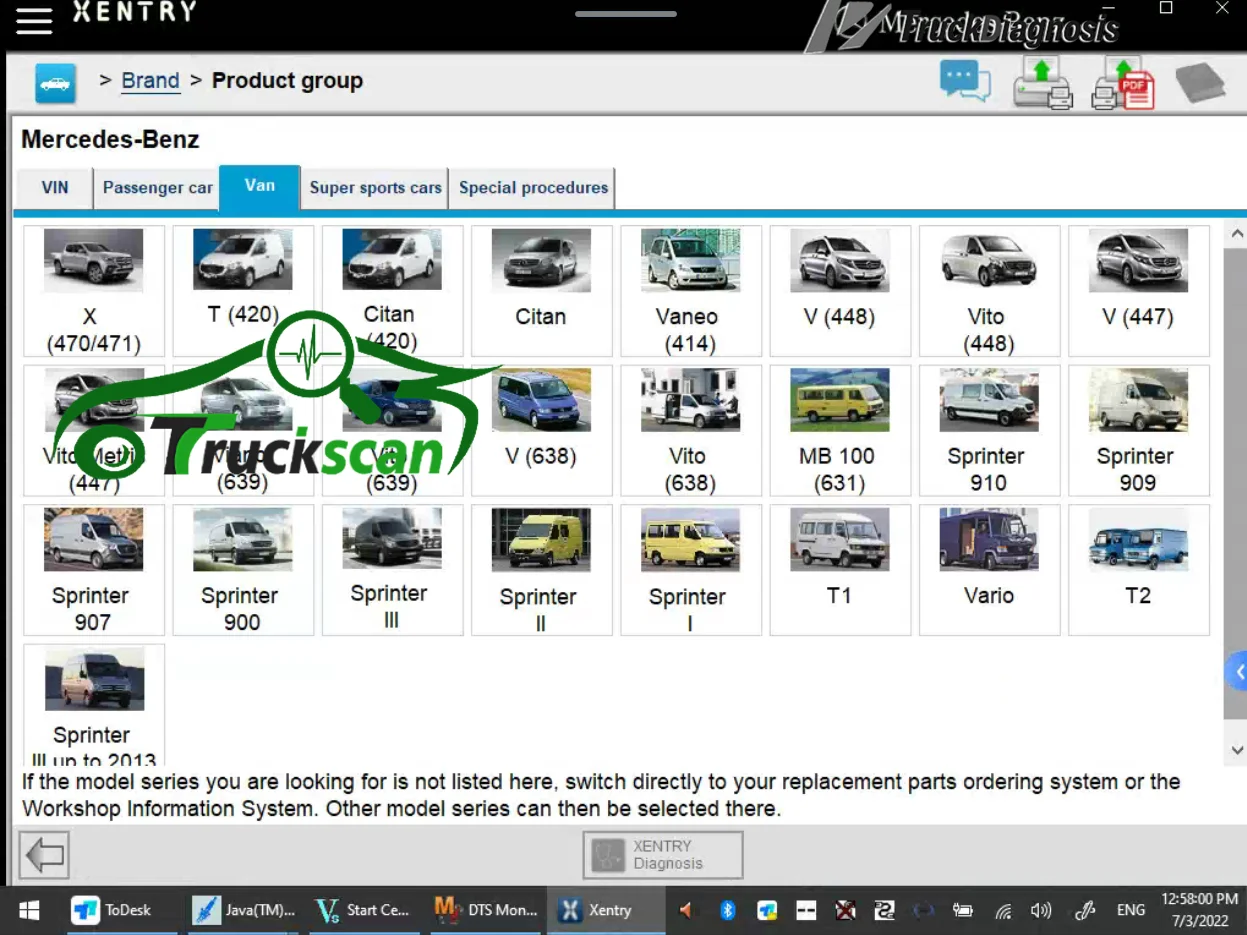
Task: Pick Sprinter III up to 2013 tile
Action: [94, 705]
